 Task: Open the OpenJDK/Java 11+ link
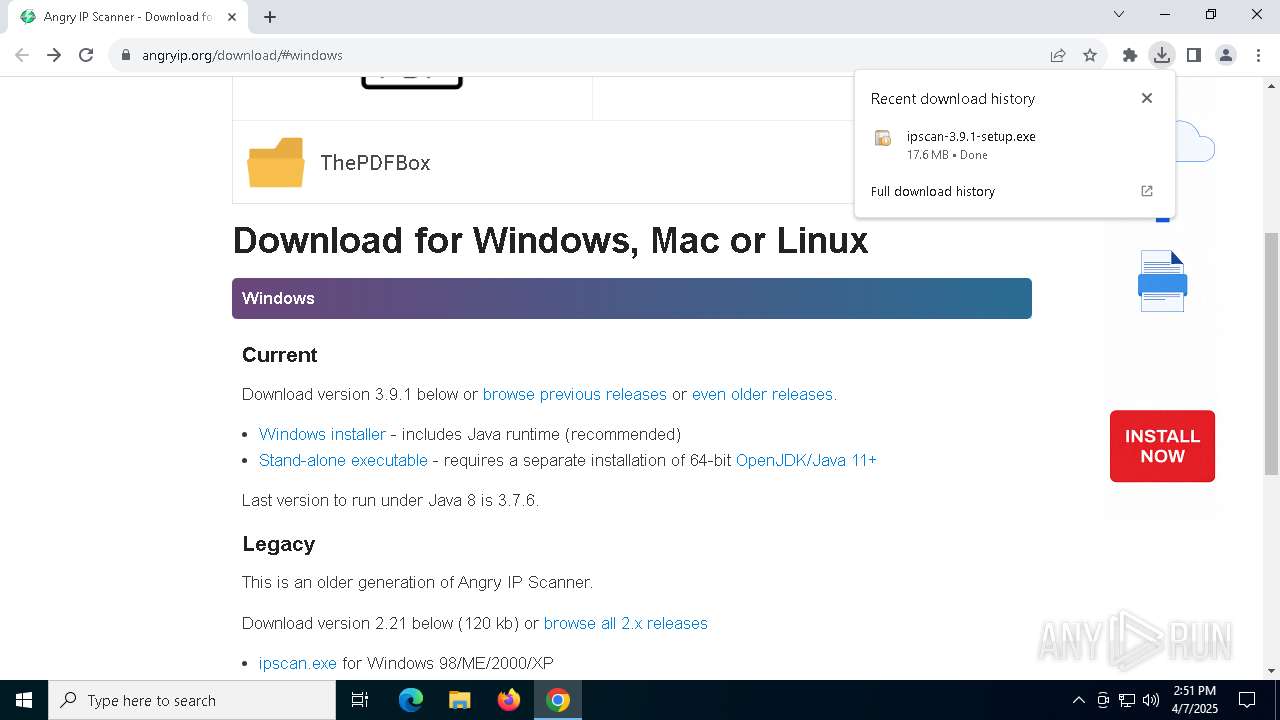pos(806,460)
